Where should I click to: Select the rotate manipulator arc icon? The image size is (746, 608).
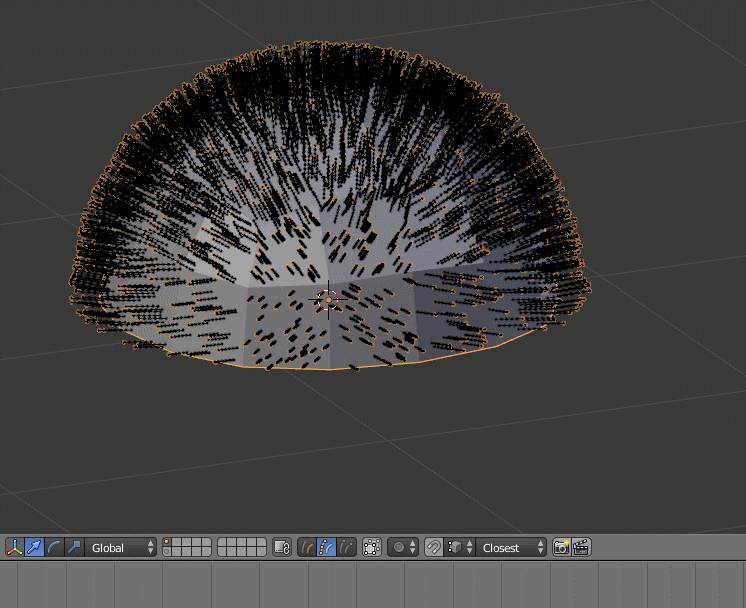point(54,548)
